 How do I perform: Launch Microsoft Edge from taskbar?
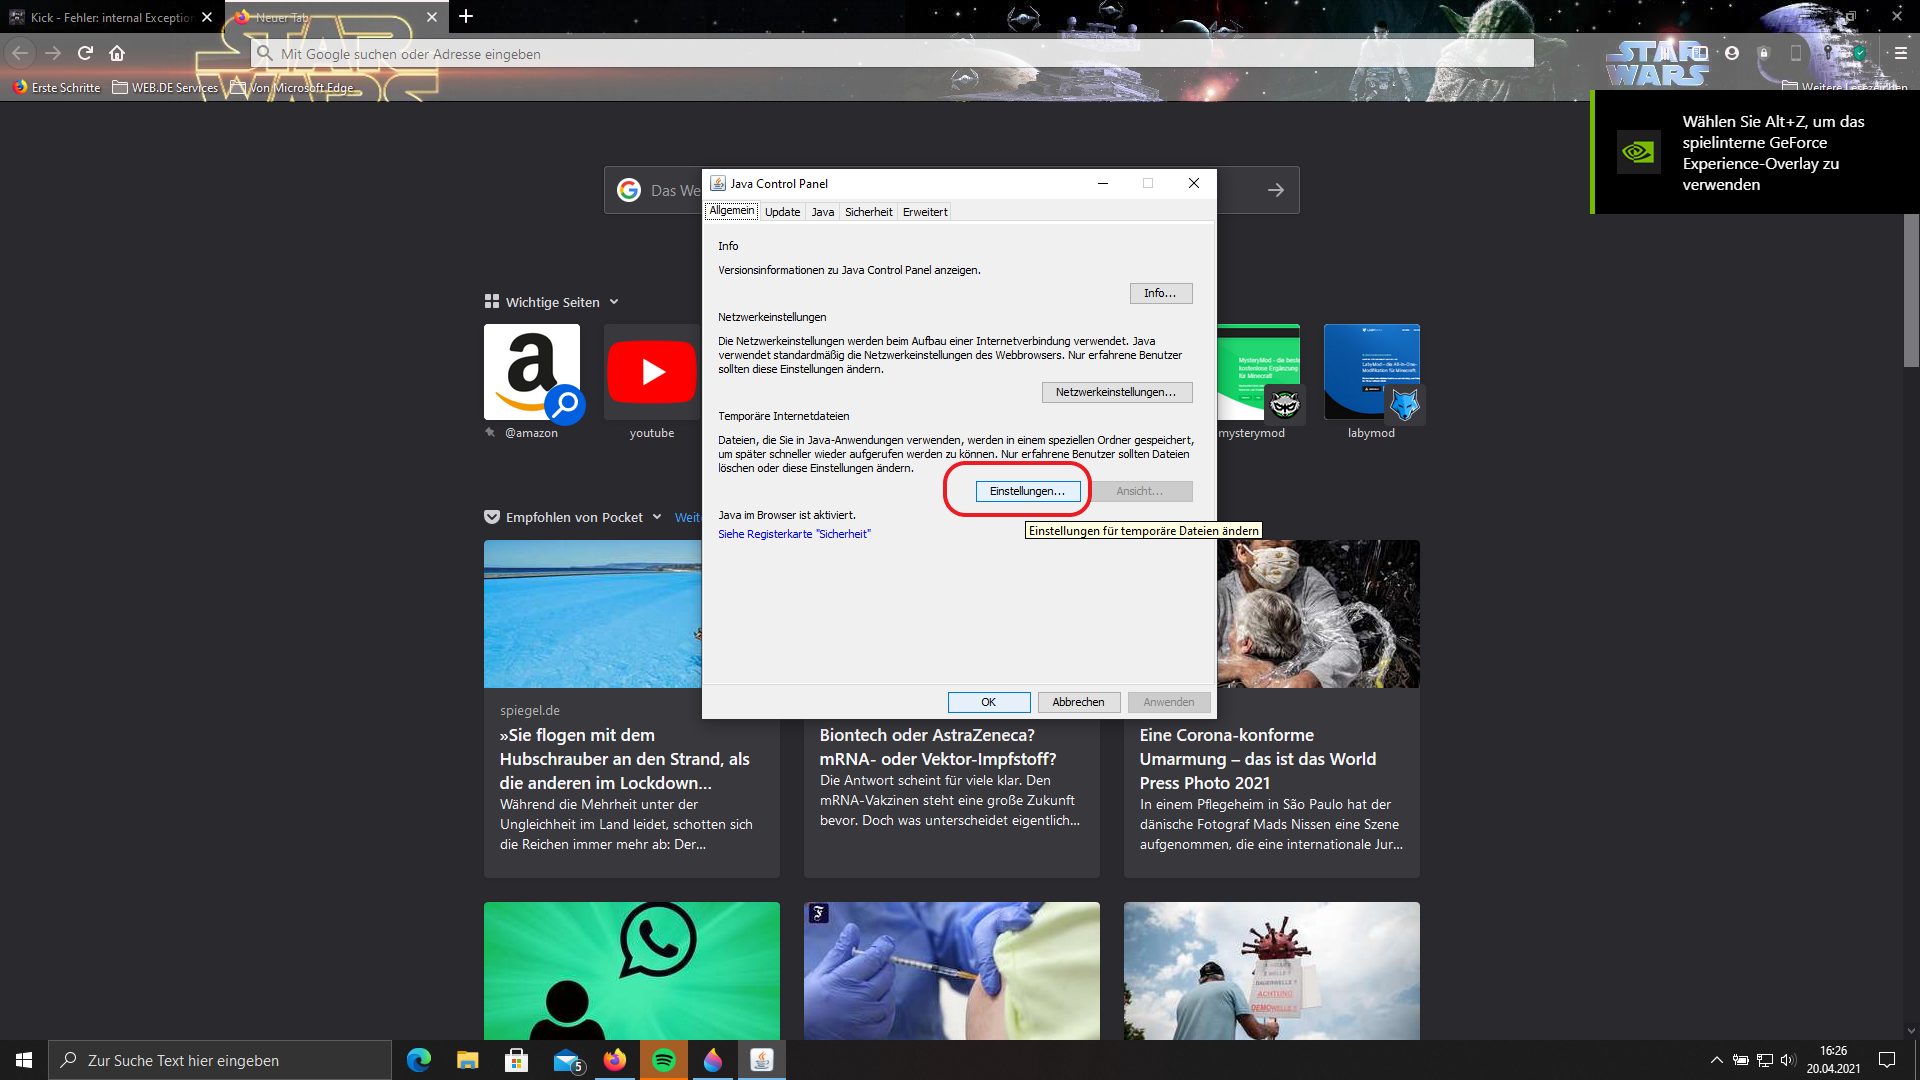[x=419, y=1060]
